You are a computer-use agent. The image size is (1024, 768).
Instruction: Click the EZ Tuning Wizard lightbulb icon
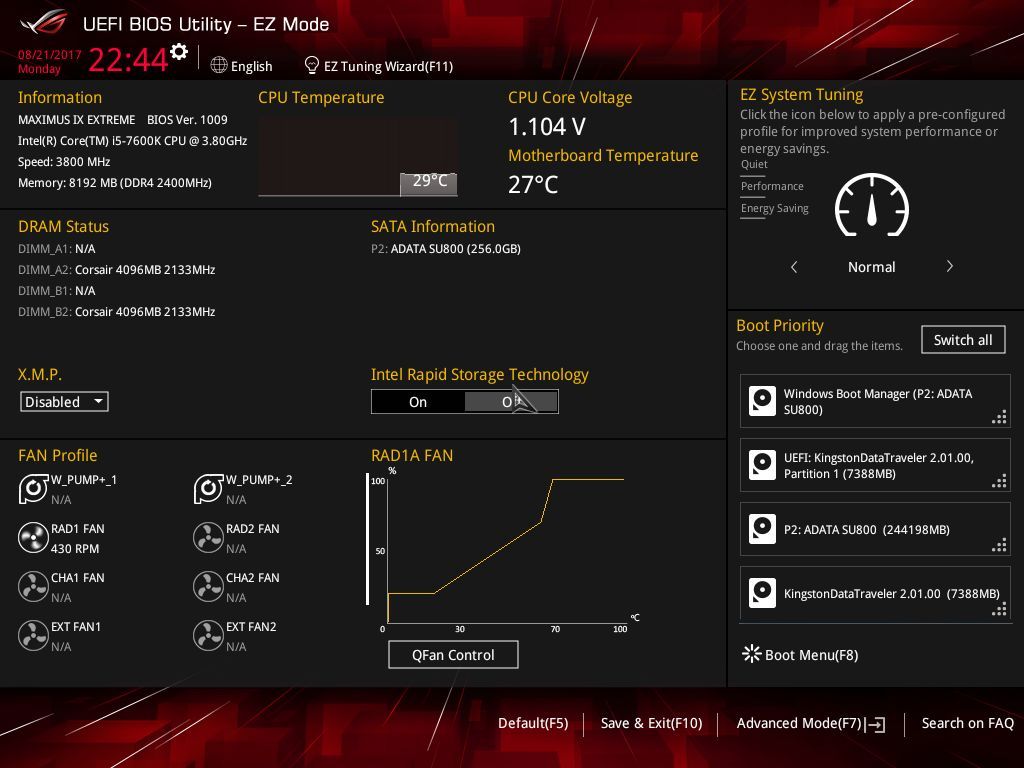312,65
